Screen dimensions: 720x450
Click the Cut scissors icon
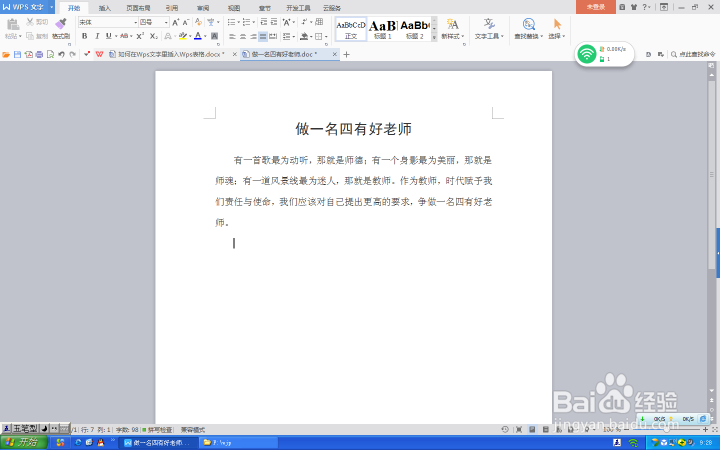point(30,22)
